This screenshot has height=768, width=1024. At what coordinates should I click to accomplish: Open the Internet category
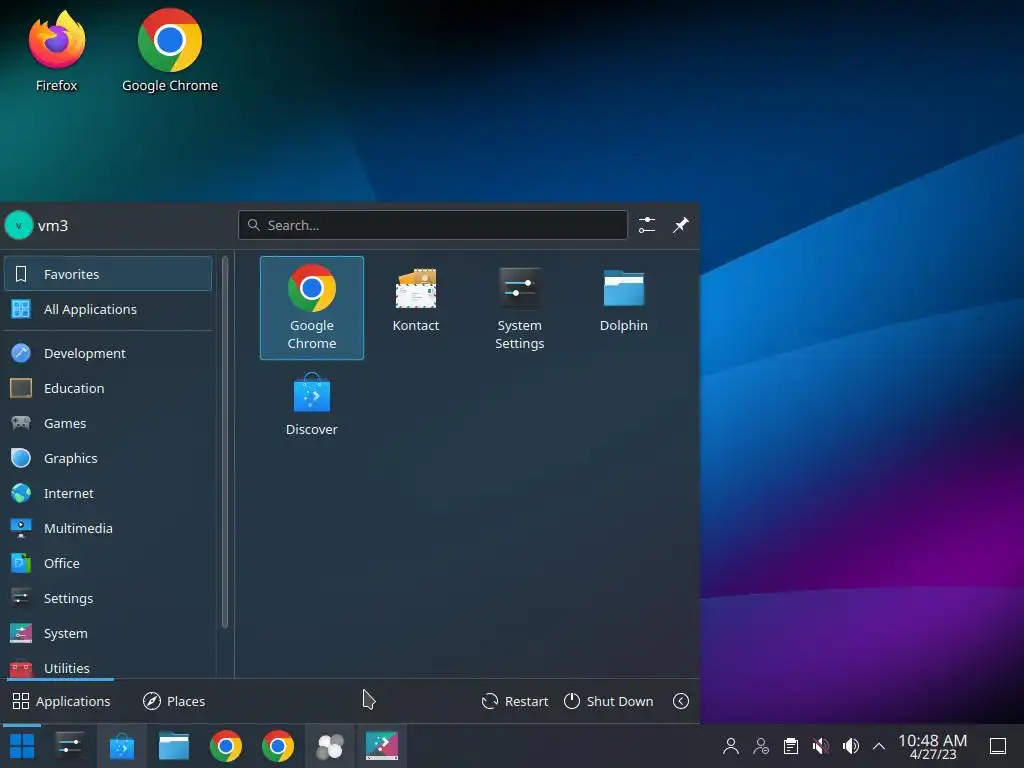[x=108, y=493]
